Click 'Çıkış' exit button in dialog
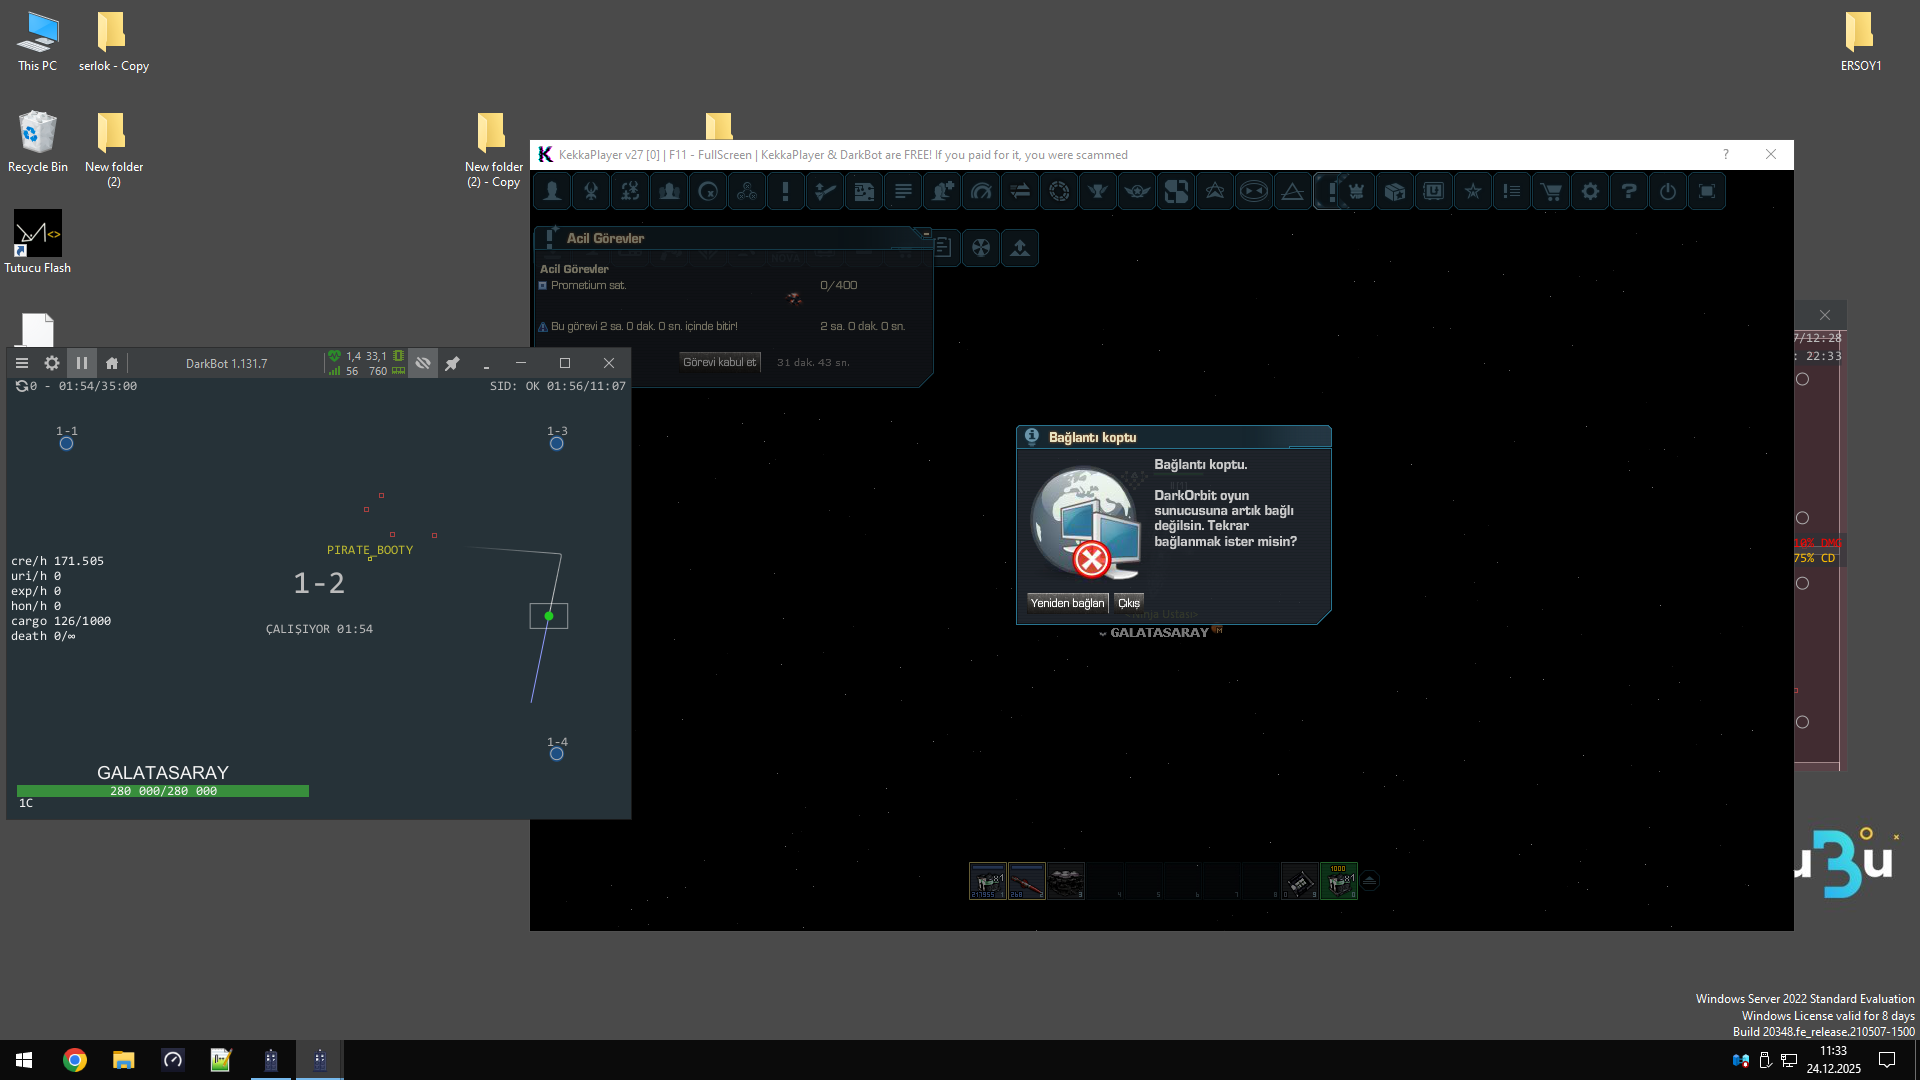Image resolution: width=1920 pixels, height=1080 pixels. 1129,603
